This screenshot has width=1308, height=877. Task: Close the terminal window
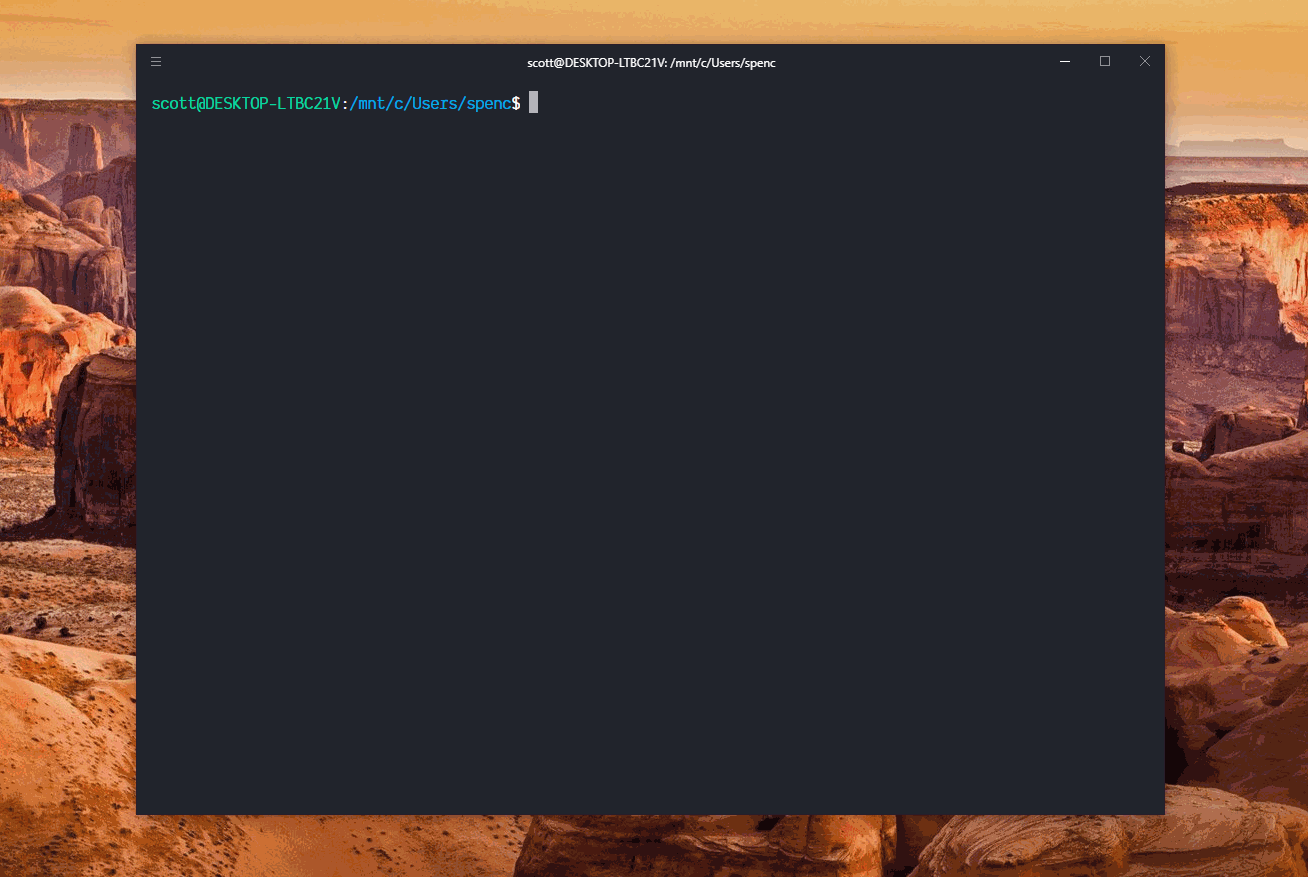pos(1145,62)
